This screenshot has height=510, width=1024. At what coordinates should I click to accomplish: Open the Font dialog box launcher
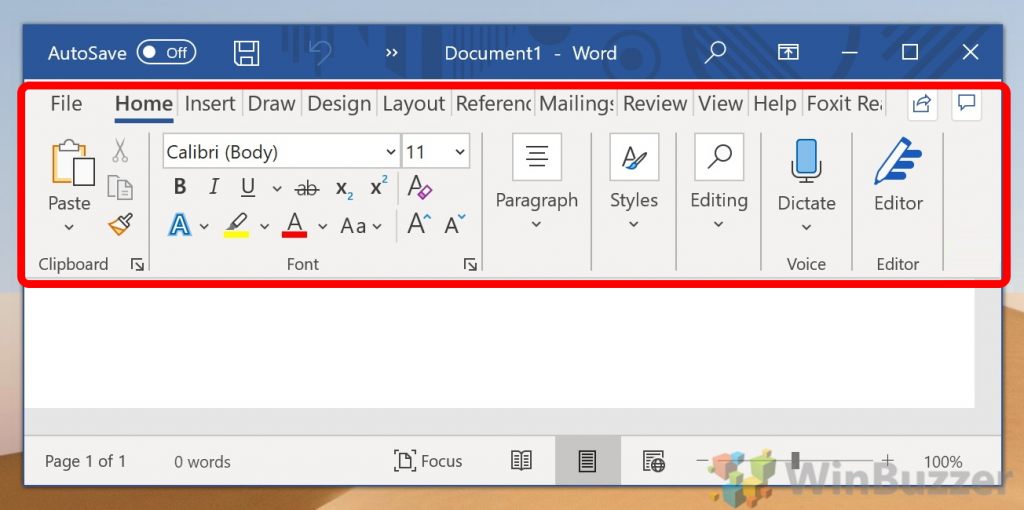click(x=470, y=265)
